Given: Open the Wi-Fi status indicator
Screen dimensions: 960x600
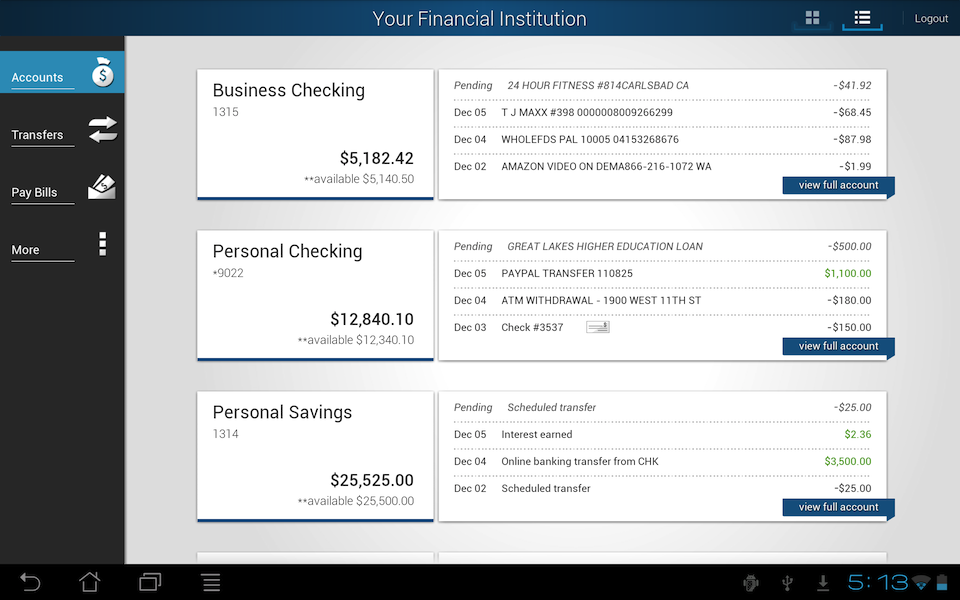Looking at the screenshot, I should (922, 581).
